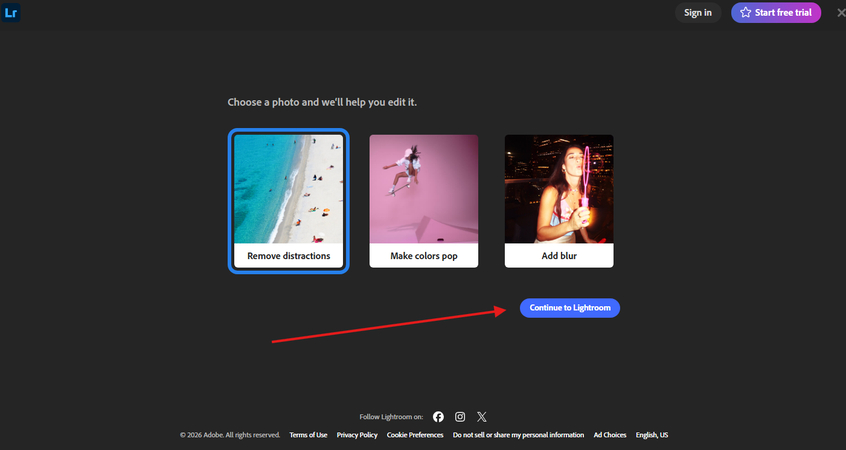The image size is (846, 450).
Task: Start the free trial
Action: (x=776, y=12)
